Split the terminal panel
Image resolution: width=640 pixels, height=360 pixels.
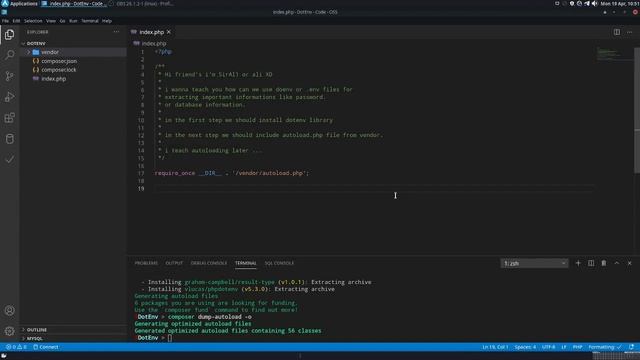(591, 263)
